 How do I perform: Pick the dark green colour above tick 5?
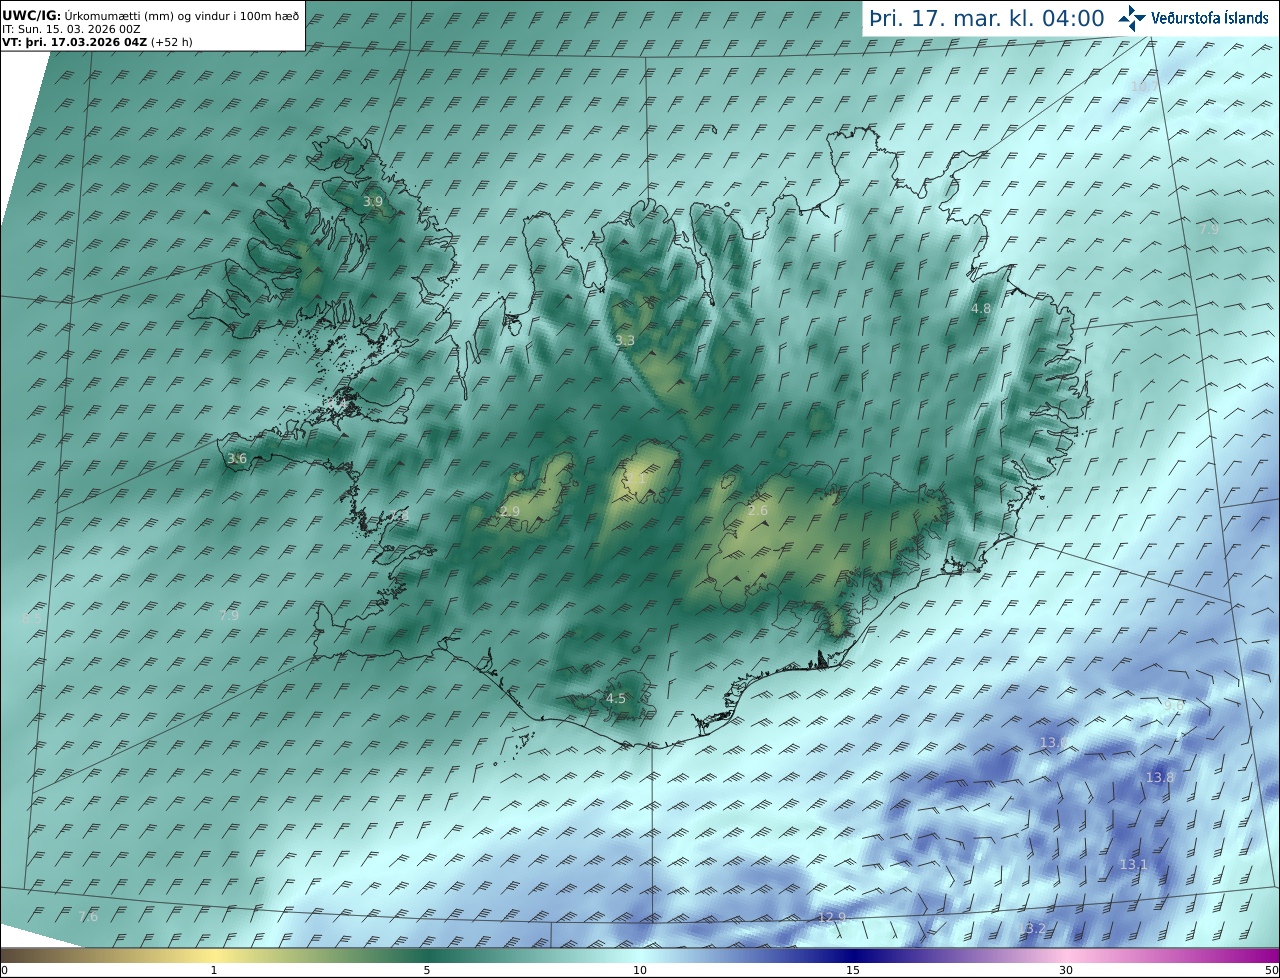pyautogui.click(x=427, y=955)
